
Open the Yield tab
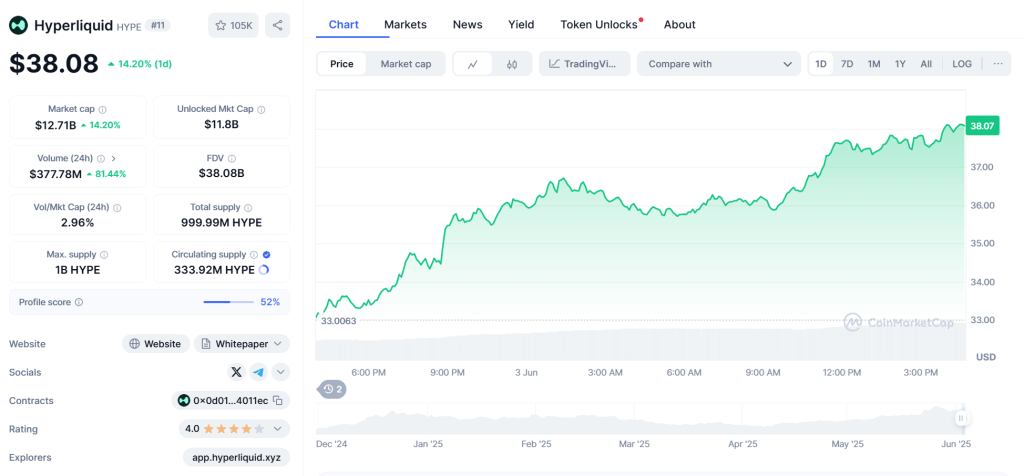pos(521,25)
